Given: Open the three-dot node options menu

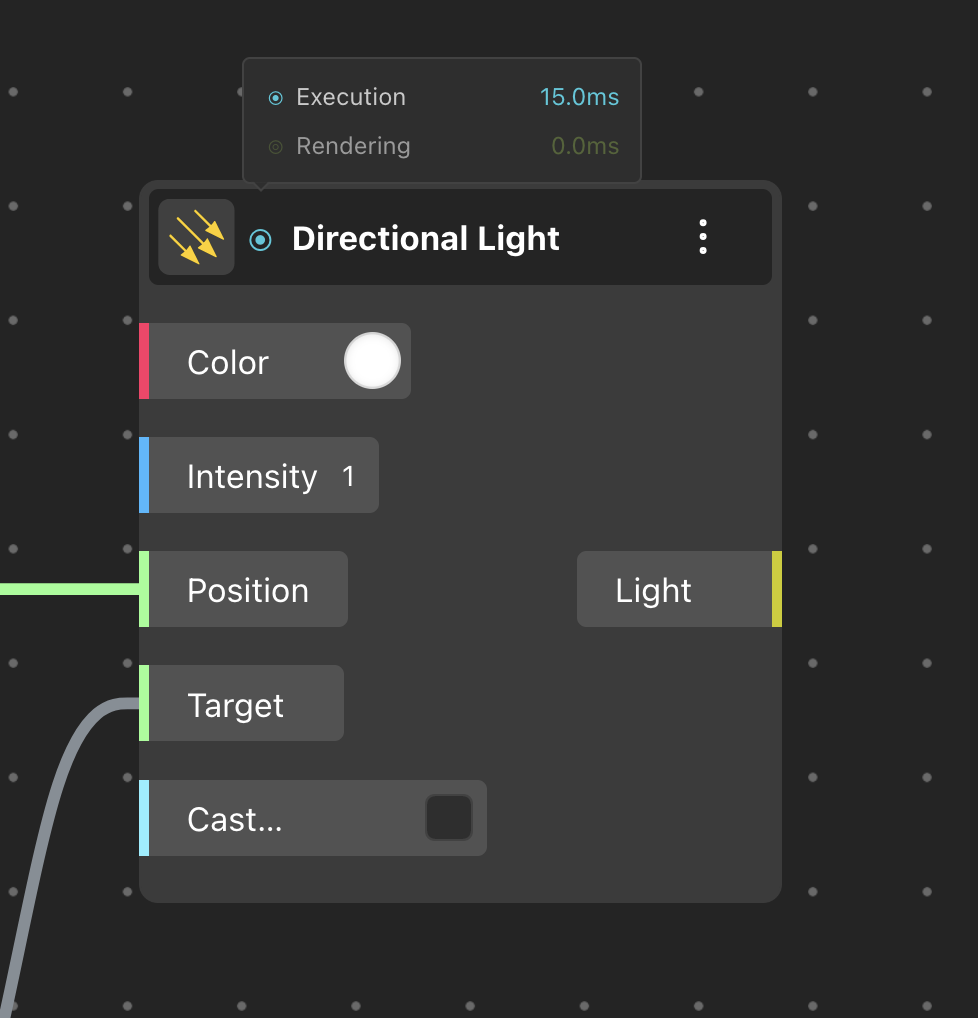Looking at the screenshot, I should (x=703, y=237).
